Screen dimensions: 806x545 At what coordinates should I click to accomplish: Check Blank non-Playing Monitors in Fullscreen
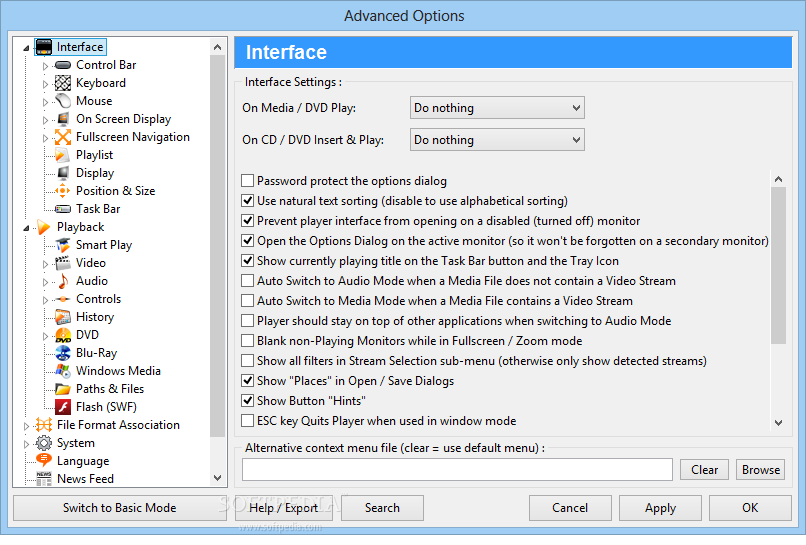(248, 341)
